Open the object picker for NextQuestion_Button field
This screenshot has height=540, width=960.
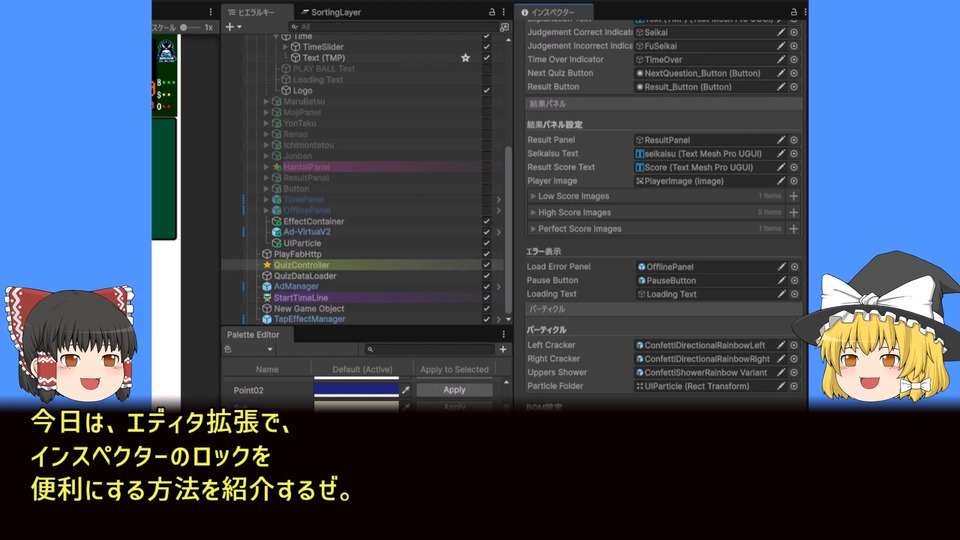click(794, 73)
